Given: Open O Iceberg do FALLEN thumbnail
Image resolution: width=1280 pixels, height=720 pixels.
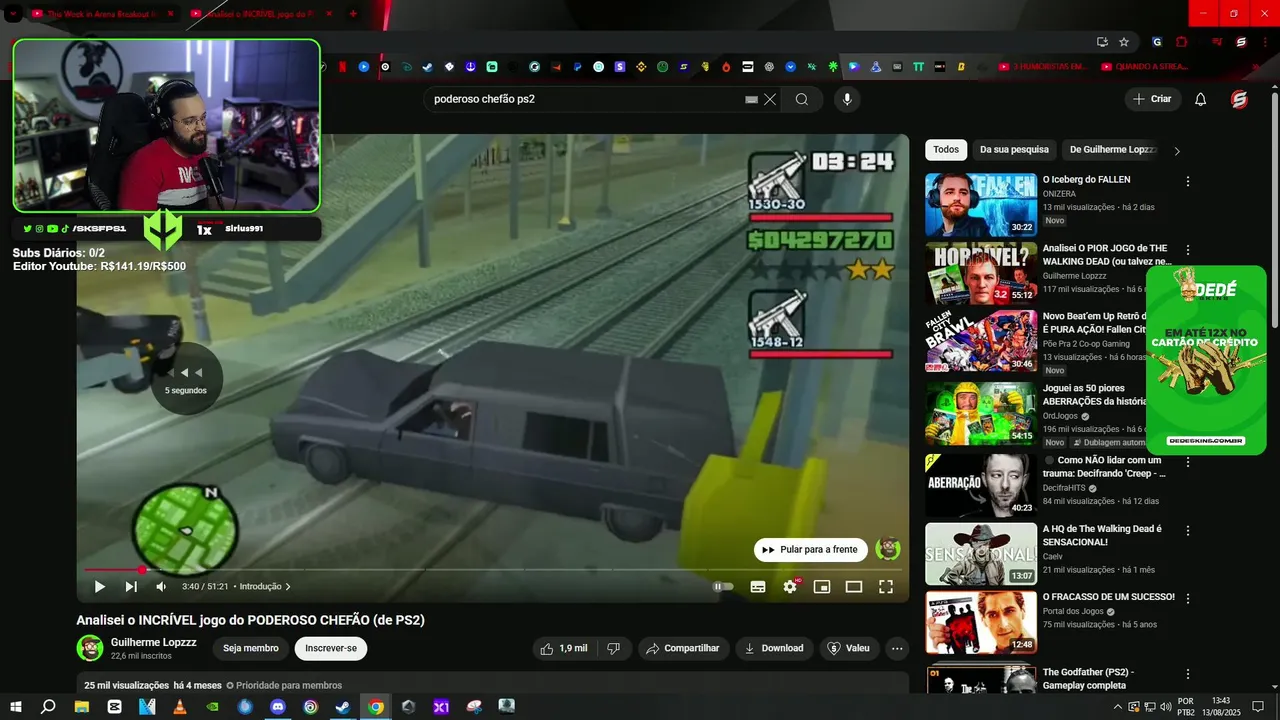Looking at the screenshot, I should click(981, 205).
